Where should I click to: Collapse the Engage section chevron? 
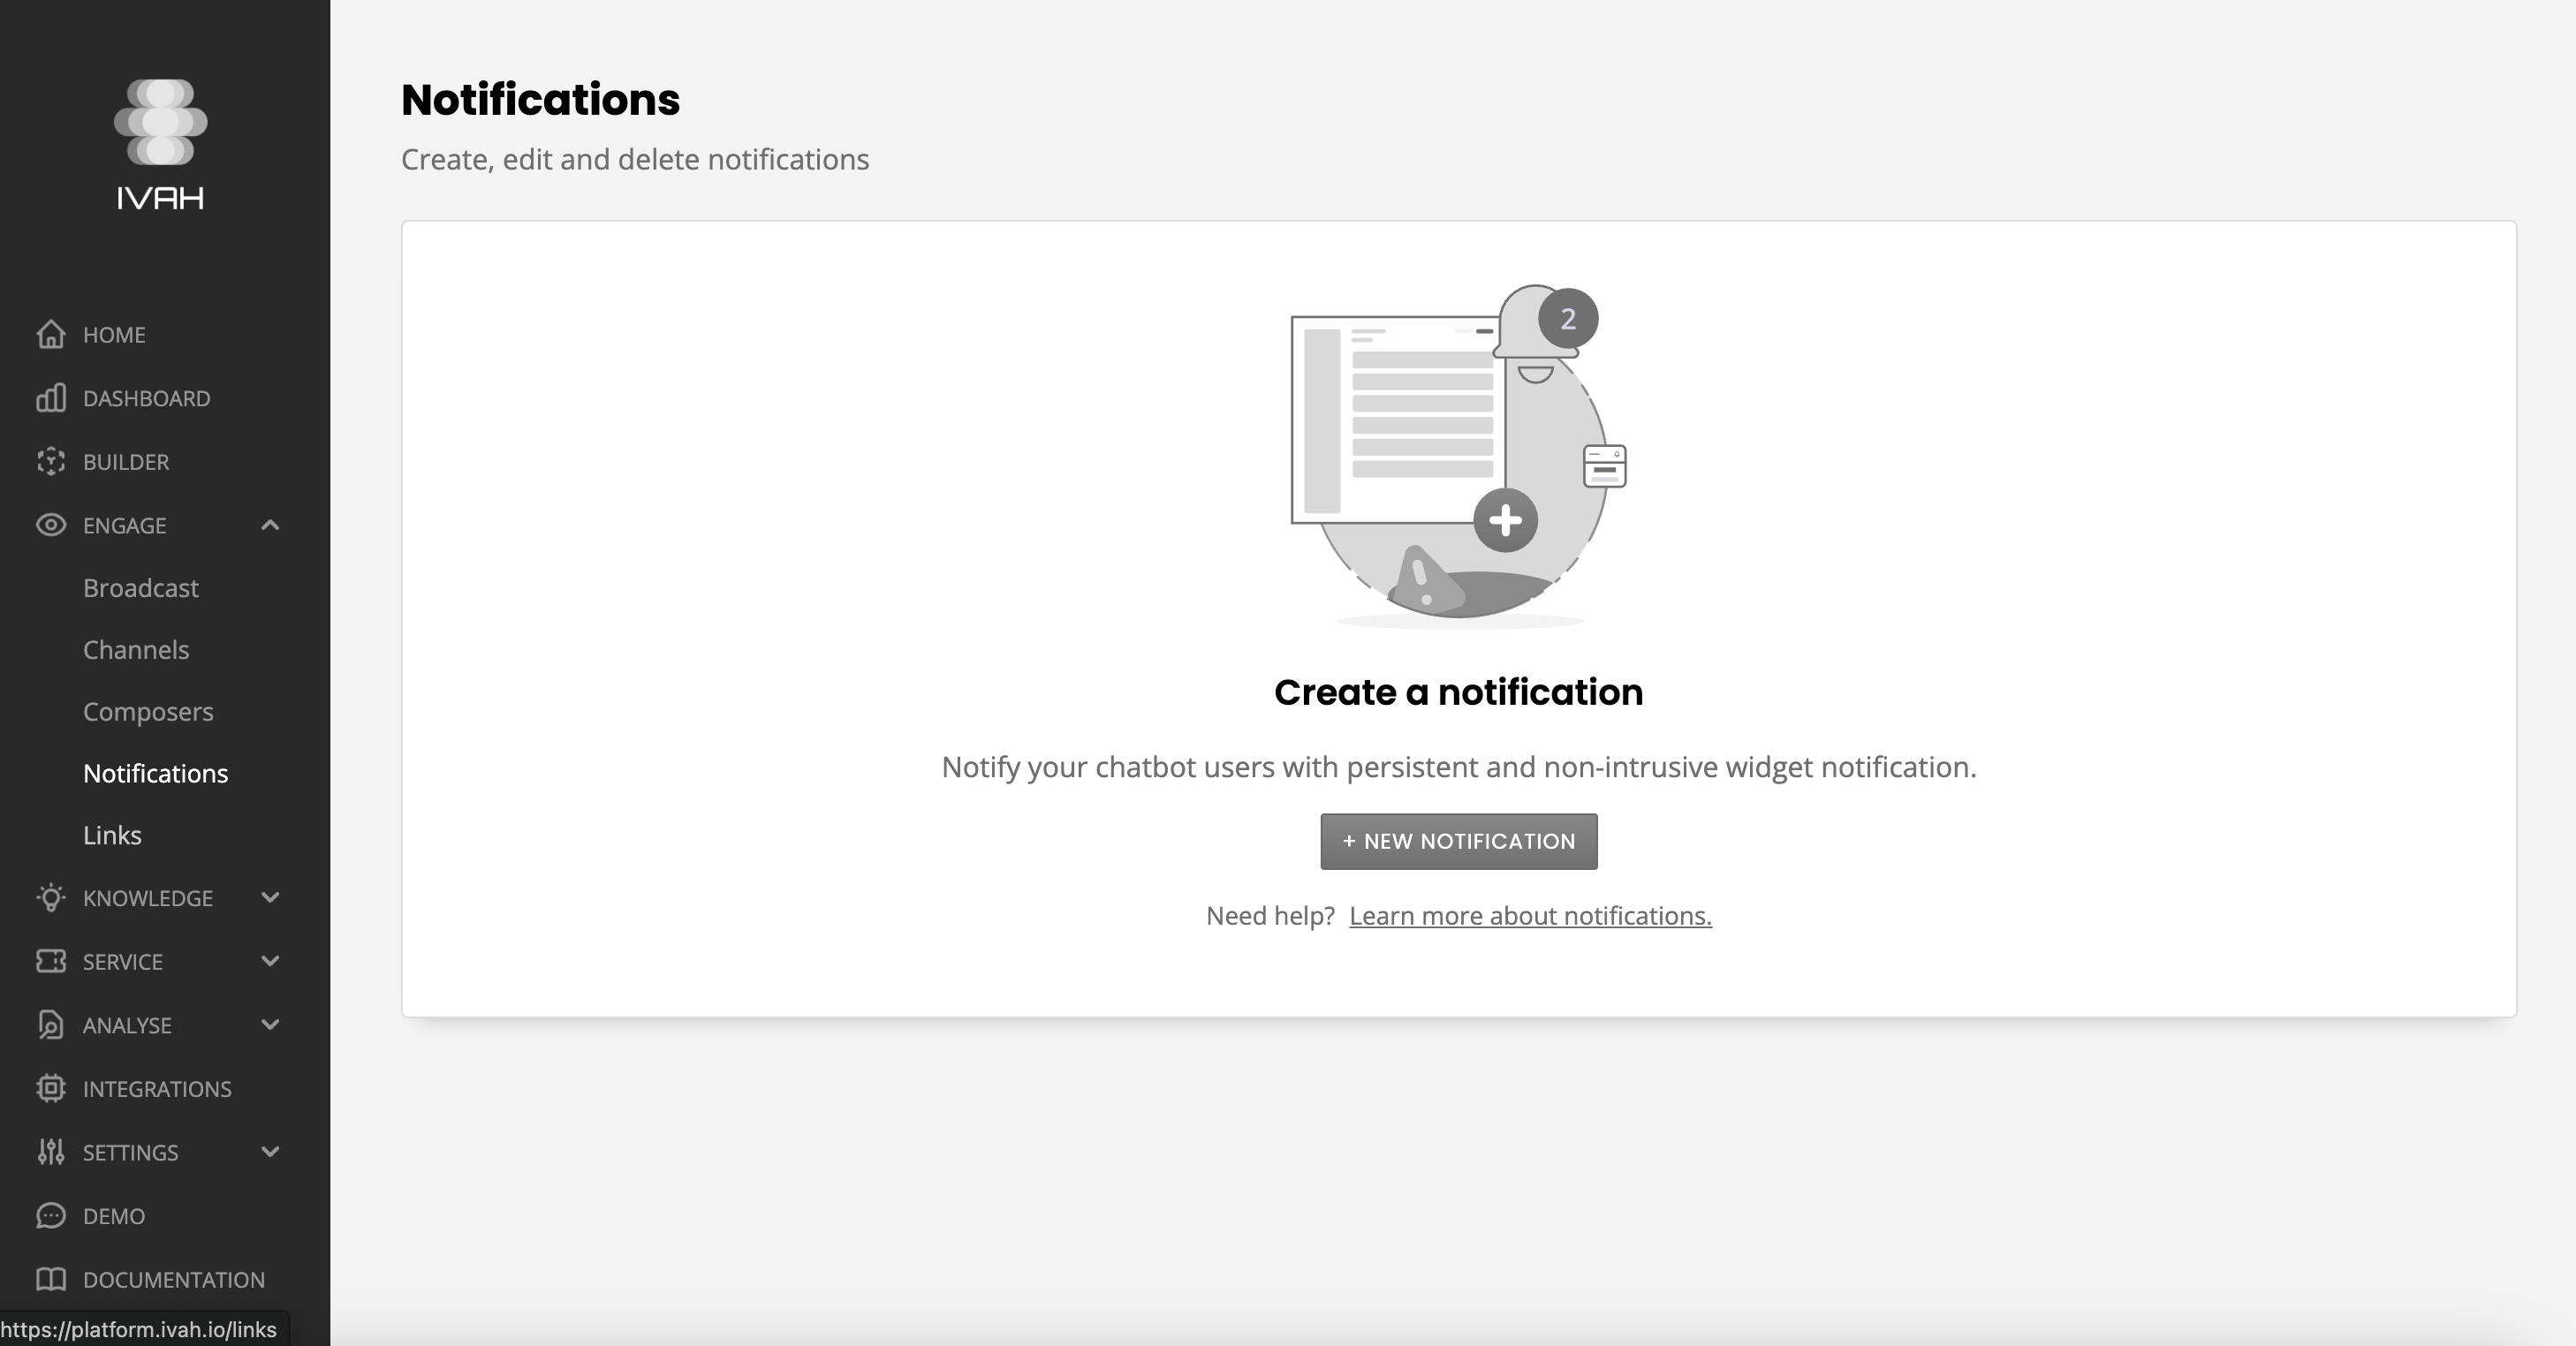point(270,525)
